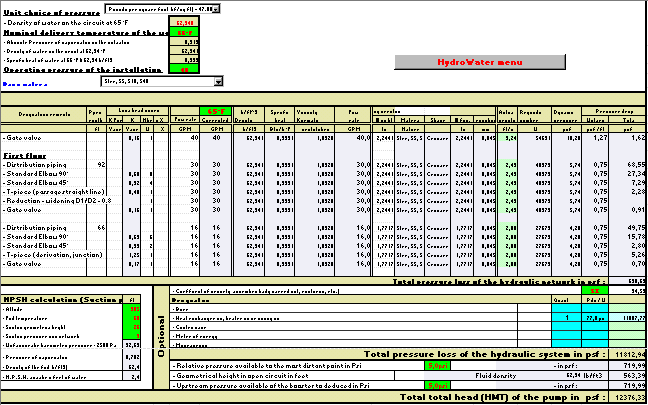The width and height of the screenshot is (648, 405).
Task: Click the 'NPSH calculation' section header
Action: [62, 299]
